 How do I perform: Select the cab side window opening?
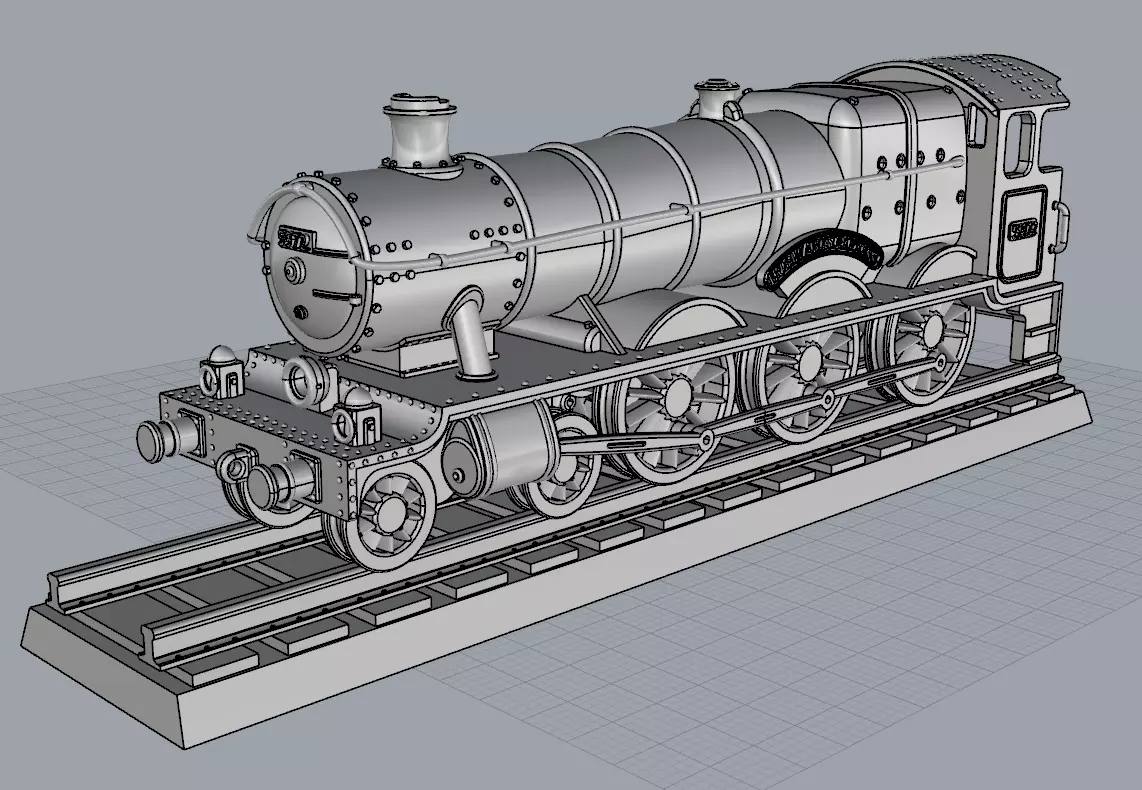tap(1021, 144)
